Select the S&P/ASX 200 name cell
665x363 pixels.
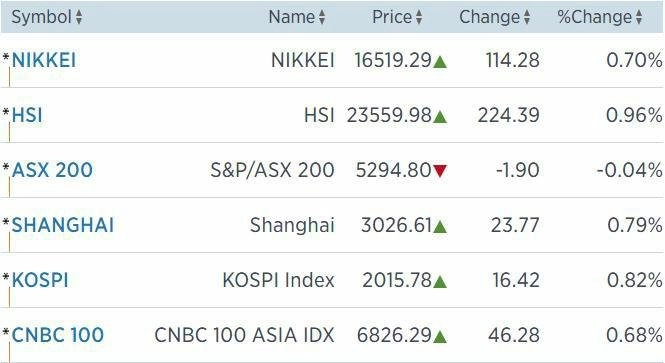click(x=272, y=170)
